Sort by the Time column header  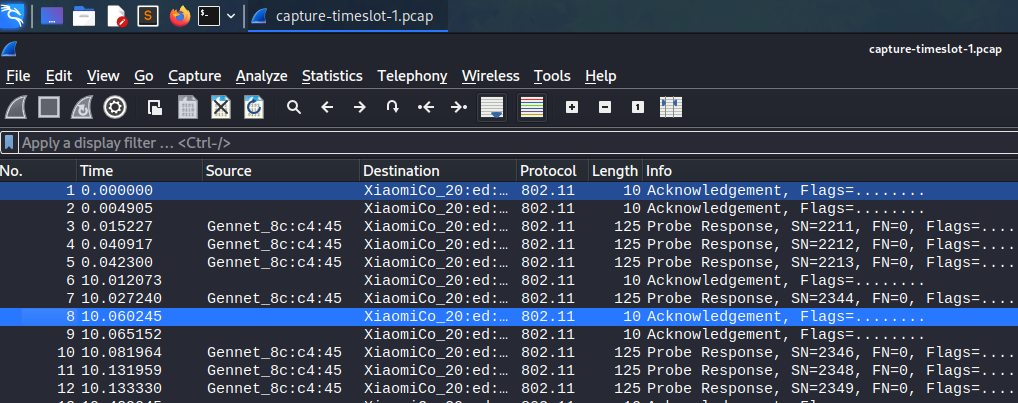click(x=140, y=171)
